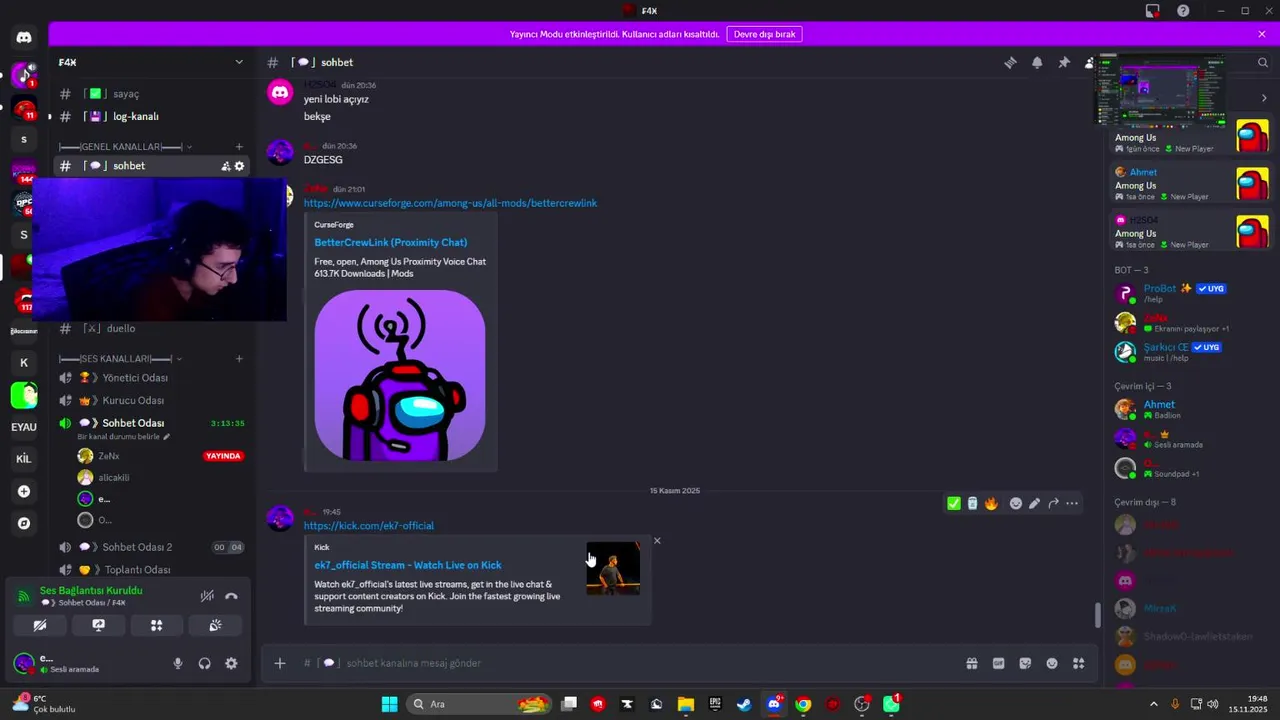1280x720 pixels.
Task: Open Windows Start menu
Action: coord(389,704)
